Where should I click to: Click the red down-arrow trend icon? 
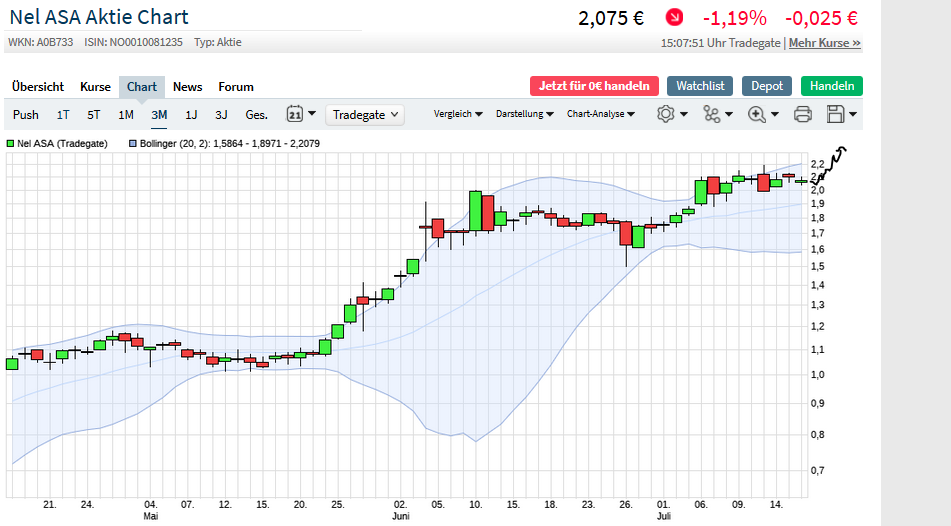(x=676, y=18)
